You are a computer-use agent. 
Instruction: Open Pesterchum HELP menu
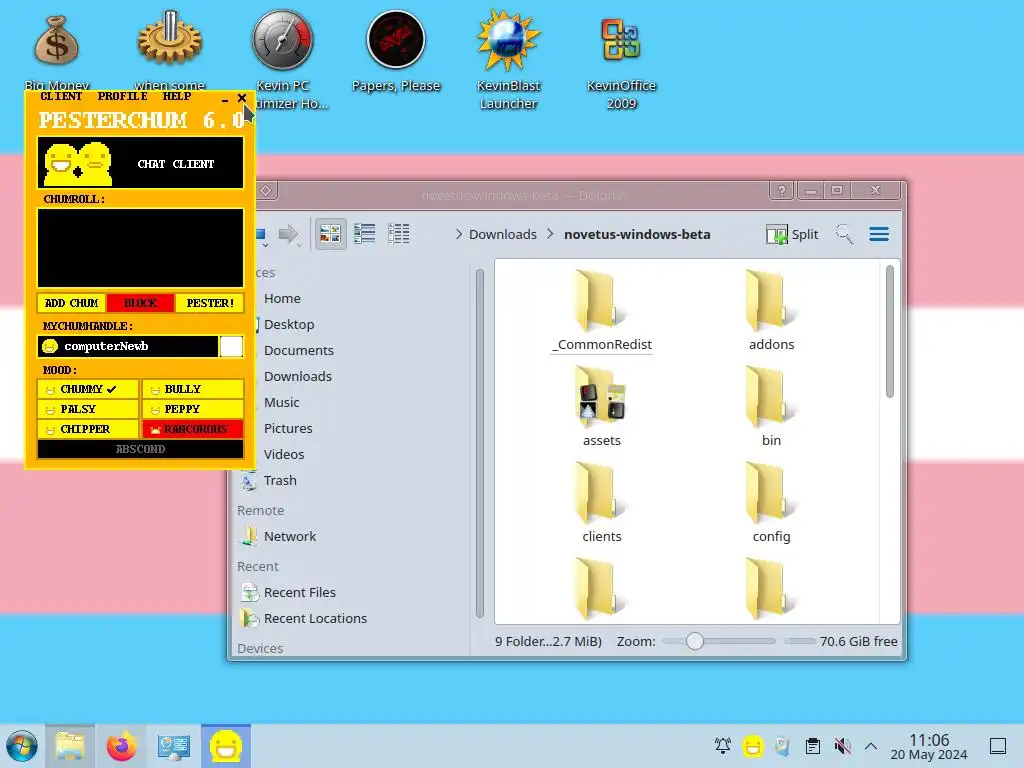(x=177, y=96)
